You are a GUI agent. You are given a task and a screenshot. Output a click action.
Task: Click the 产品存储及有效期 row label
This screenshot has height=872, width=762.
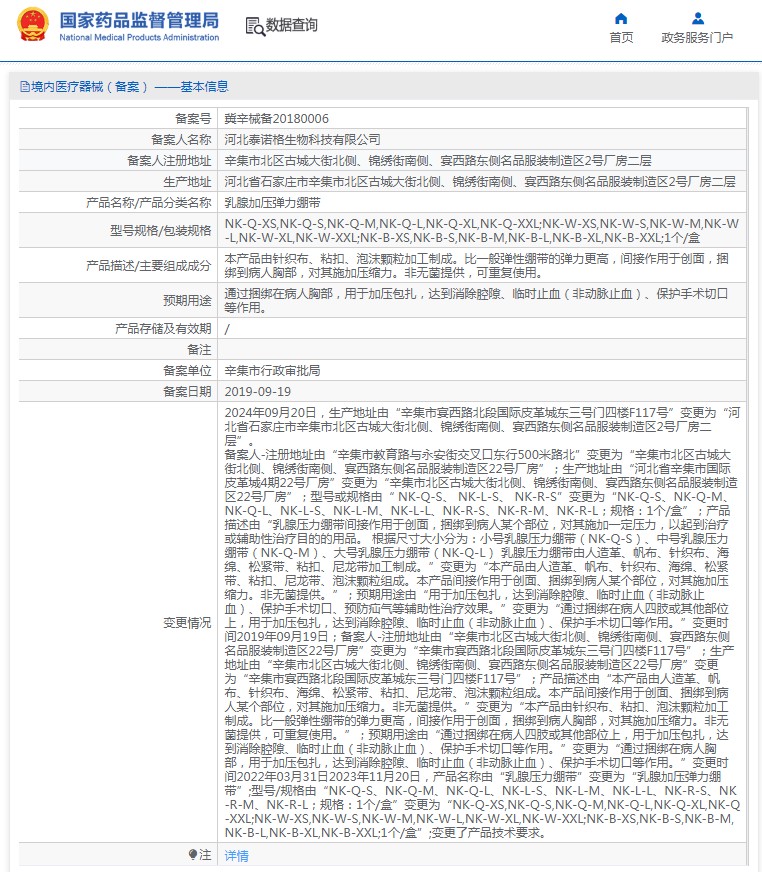(x=163, y=329)
